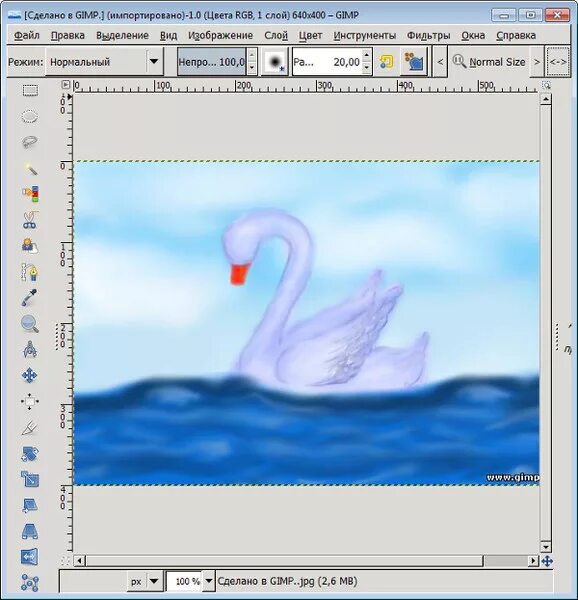The image size is (578, 600).
Task: Click the next toolbar page '>' button
Action: 537,62
